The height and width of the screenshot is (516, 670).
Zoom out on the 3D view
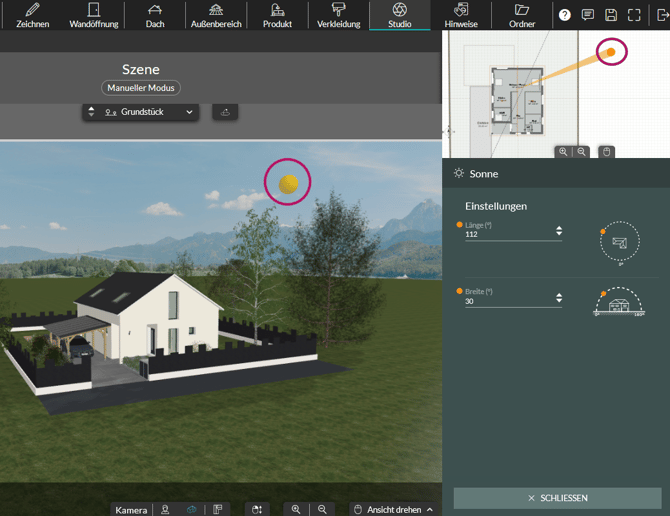click(x=322, y=510)
